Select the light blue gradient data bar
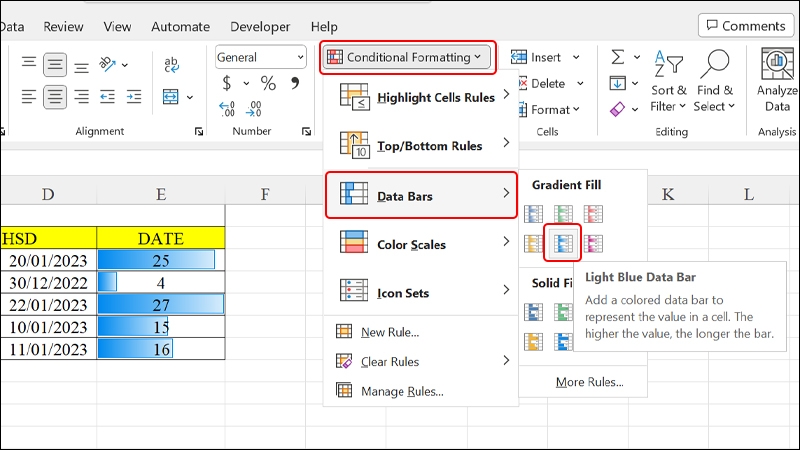This screenshot has height=450, width=800. 563,243
